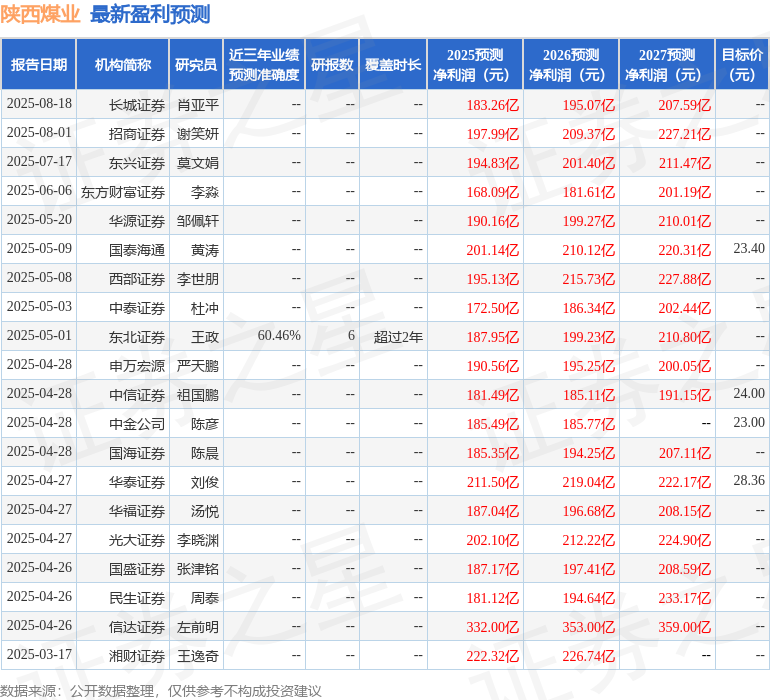Click the 目标价 column header
Viewport: 770px width, 700px height.
pyautogui.click(x=742, y=65)
